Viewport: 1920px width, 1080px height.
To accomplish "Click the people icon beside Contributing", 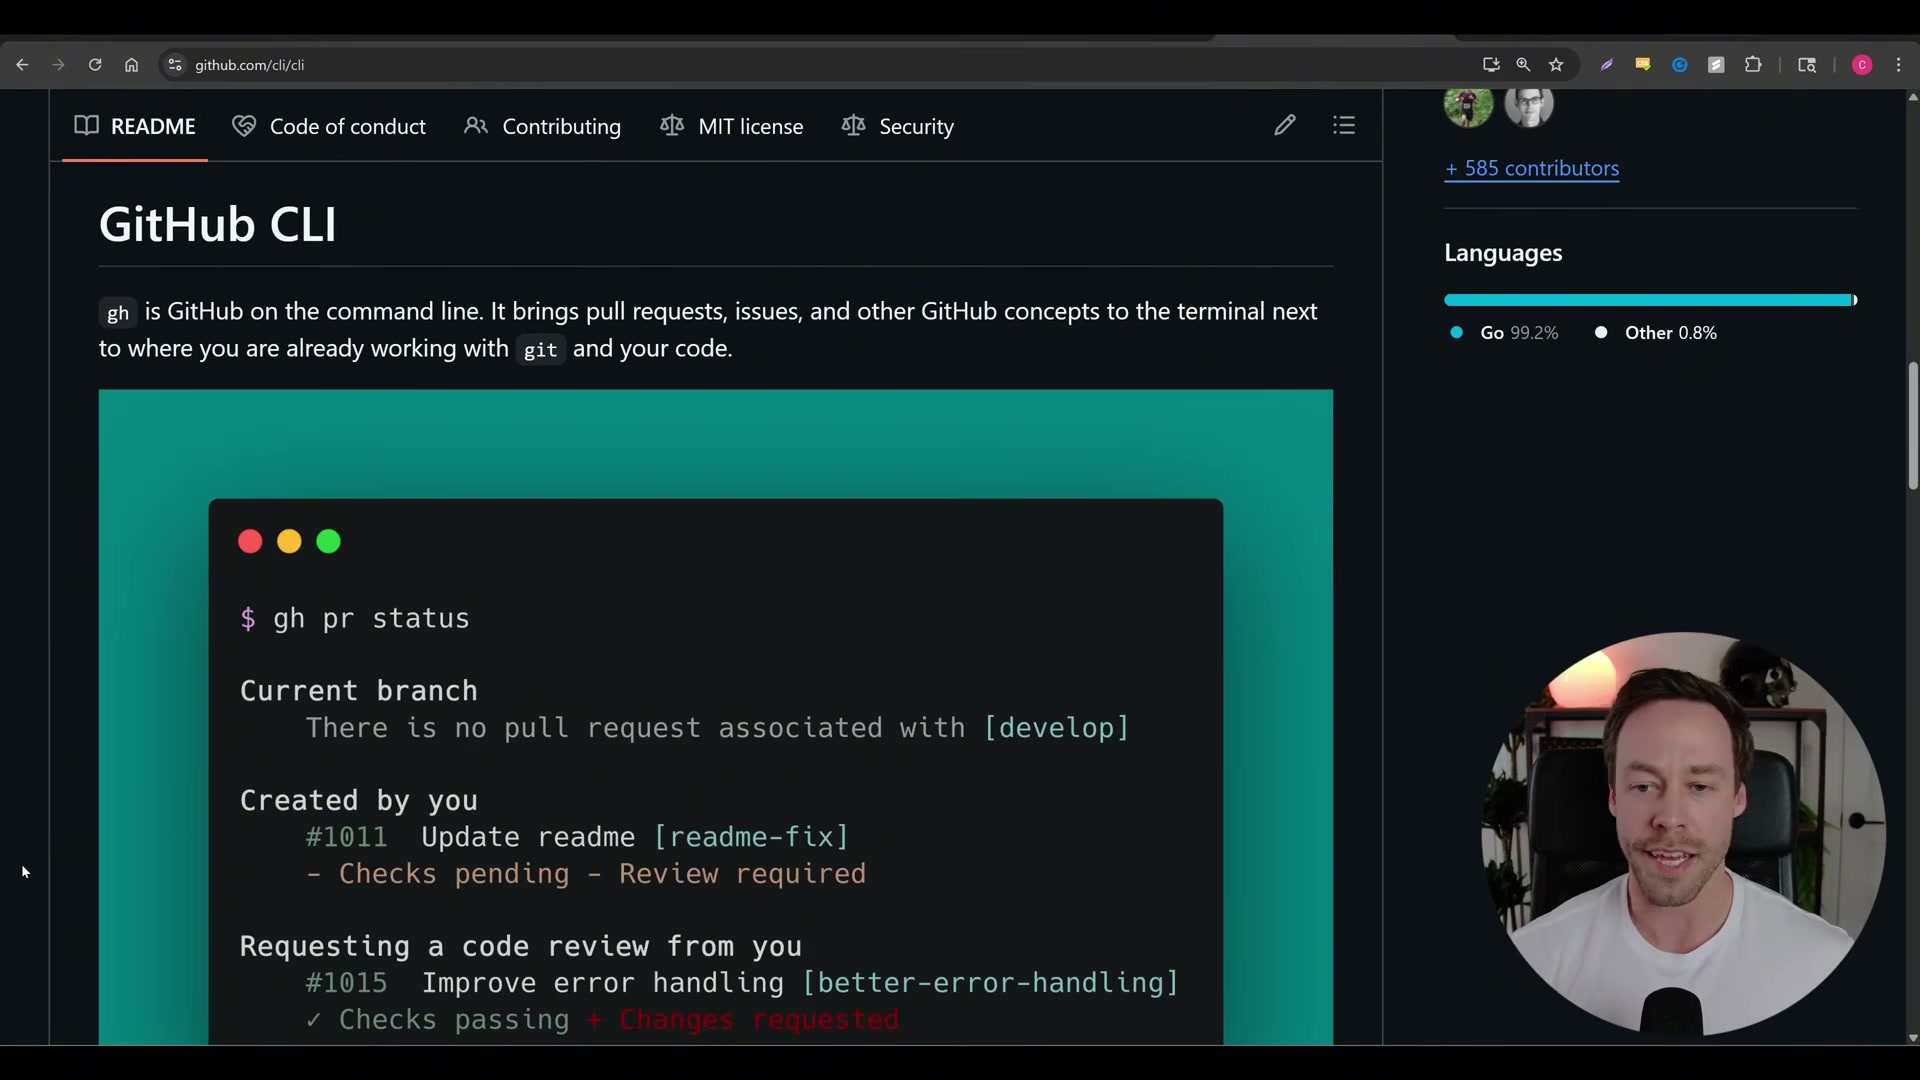I will (x=476, y=126).
